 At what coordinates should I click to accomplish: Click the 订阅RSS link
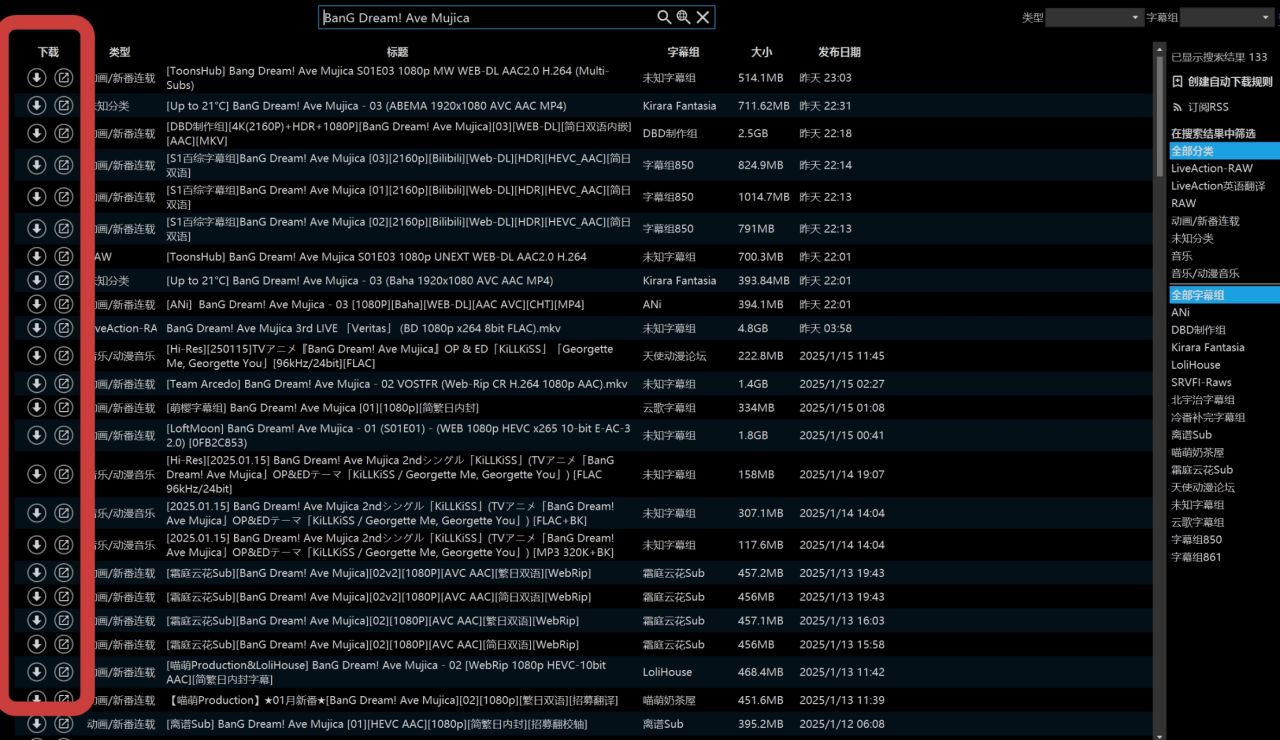(1208, 107)
